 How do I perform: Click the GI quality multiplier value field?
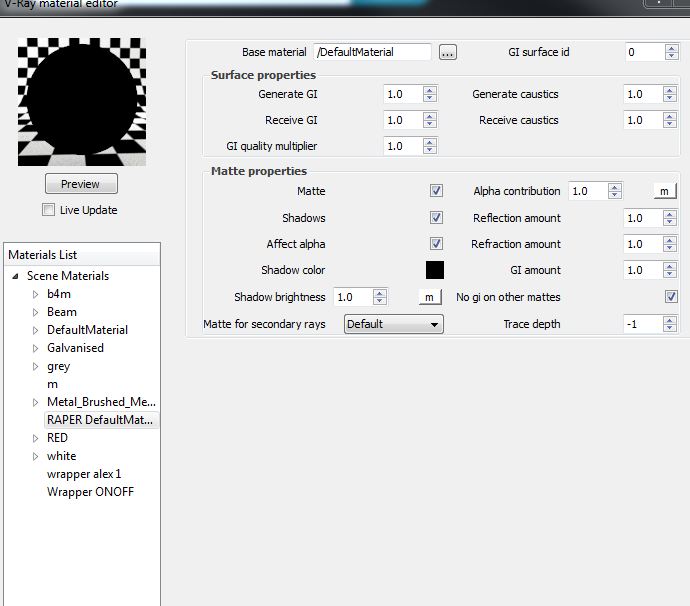[x=403, y=146]
